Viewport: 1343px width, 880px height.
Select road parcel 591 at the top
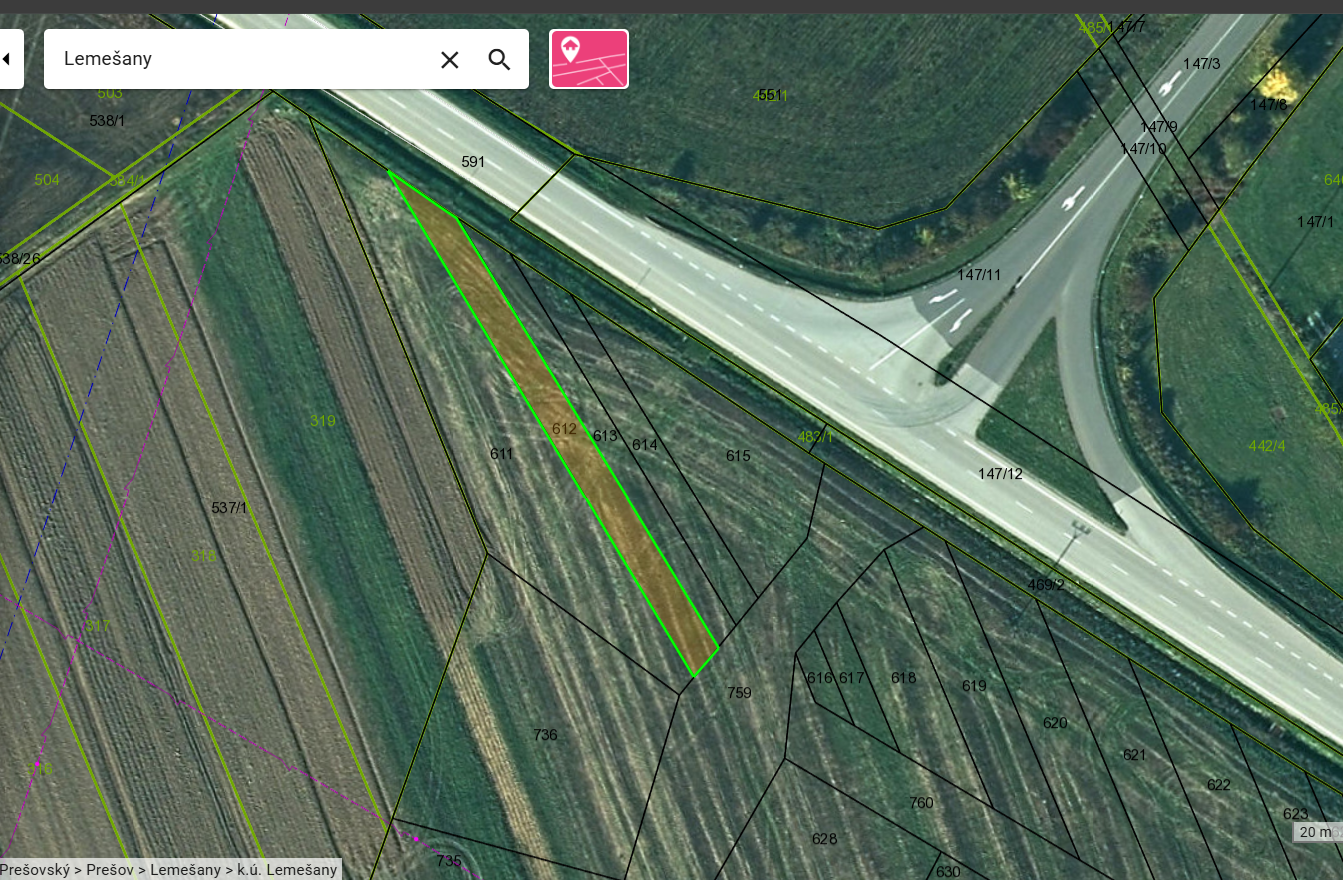[473, 161]
